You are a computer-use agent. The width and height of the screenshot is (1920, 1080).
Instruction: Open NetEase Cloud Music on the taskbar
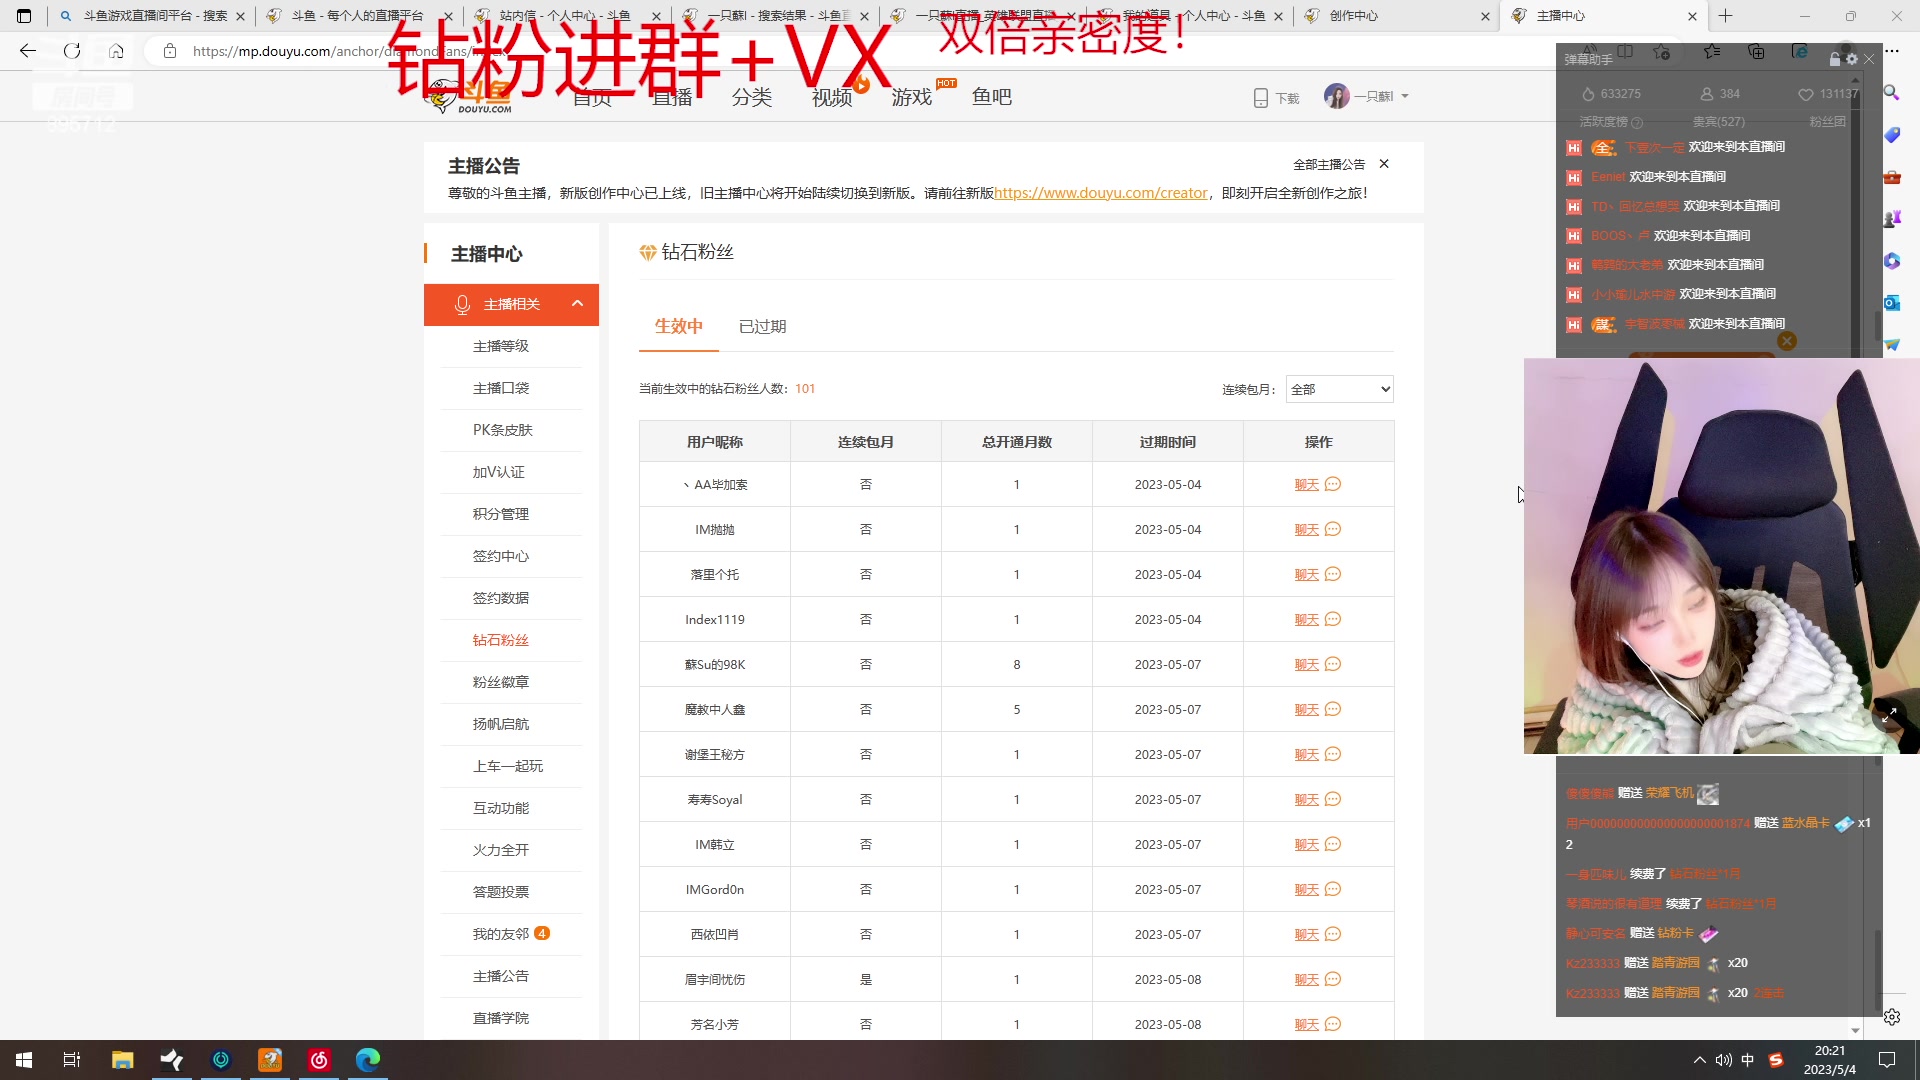pos(319,1060)
